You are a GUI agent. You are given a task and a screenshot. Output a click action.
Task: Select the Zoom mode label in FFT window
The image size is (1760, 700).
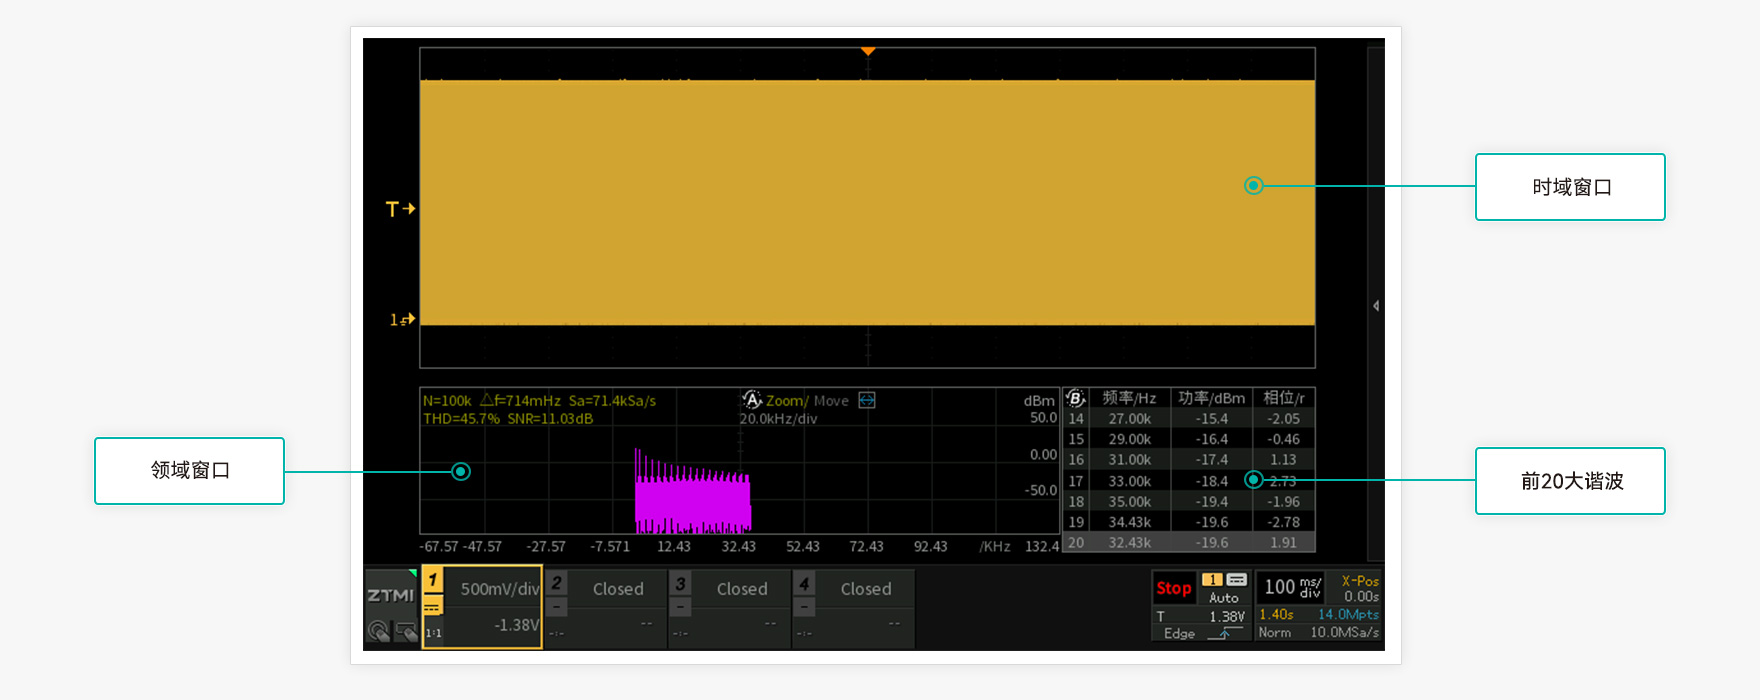[784, 400]
